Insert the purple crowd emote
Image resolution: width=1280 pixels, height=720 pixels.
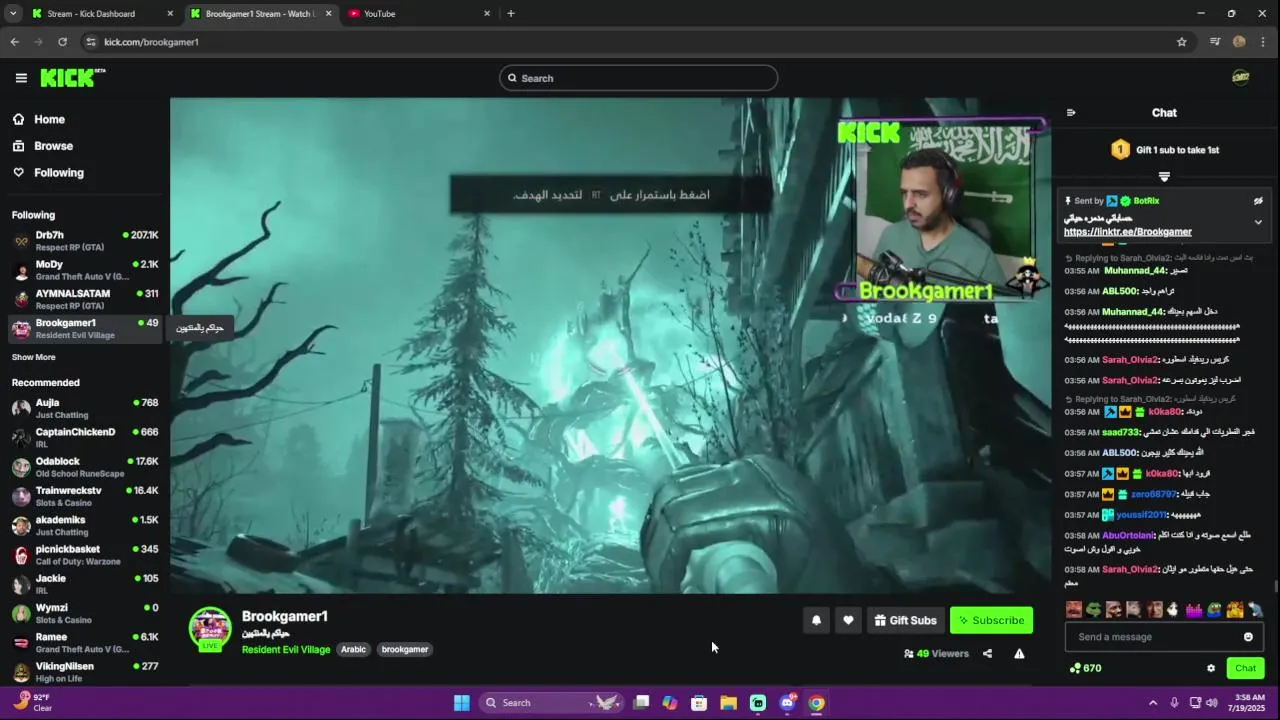click(1194, 609)
